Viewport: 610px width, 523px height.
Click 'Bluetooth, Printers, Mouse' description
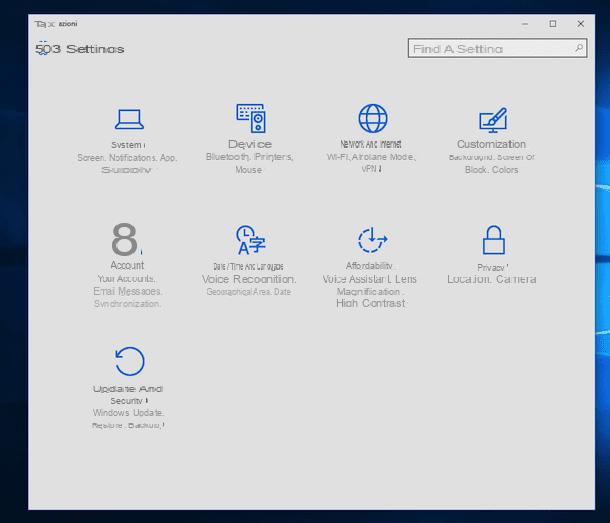pos(249,163)
